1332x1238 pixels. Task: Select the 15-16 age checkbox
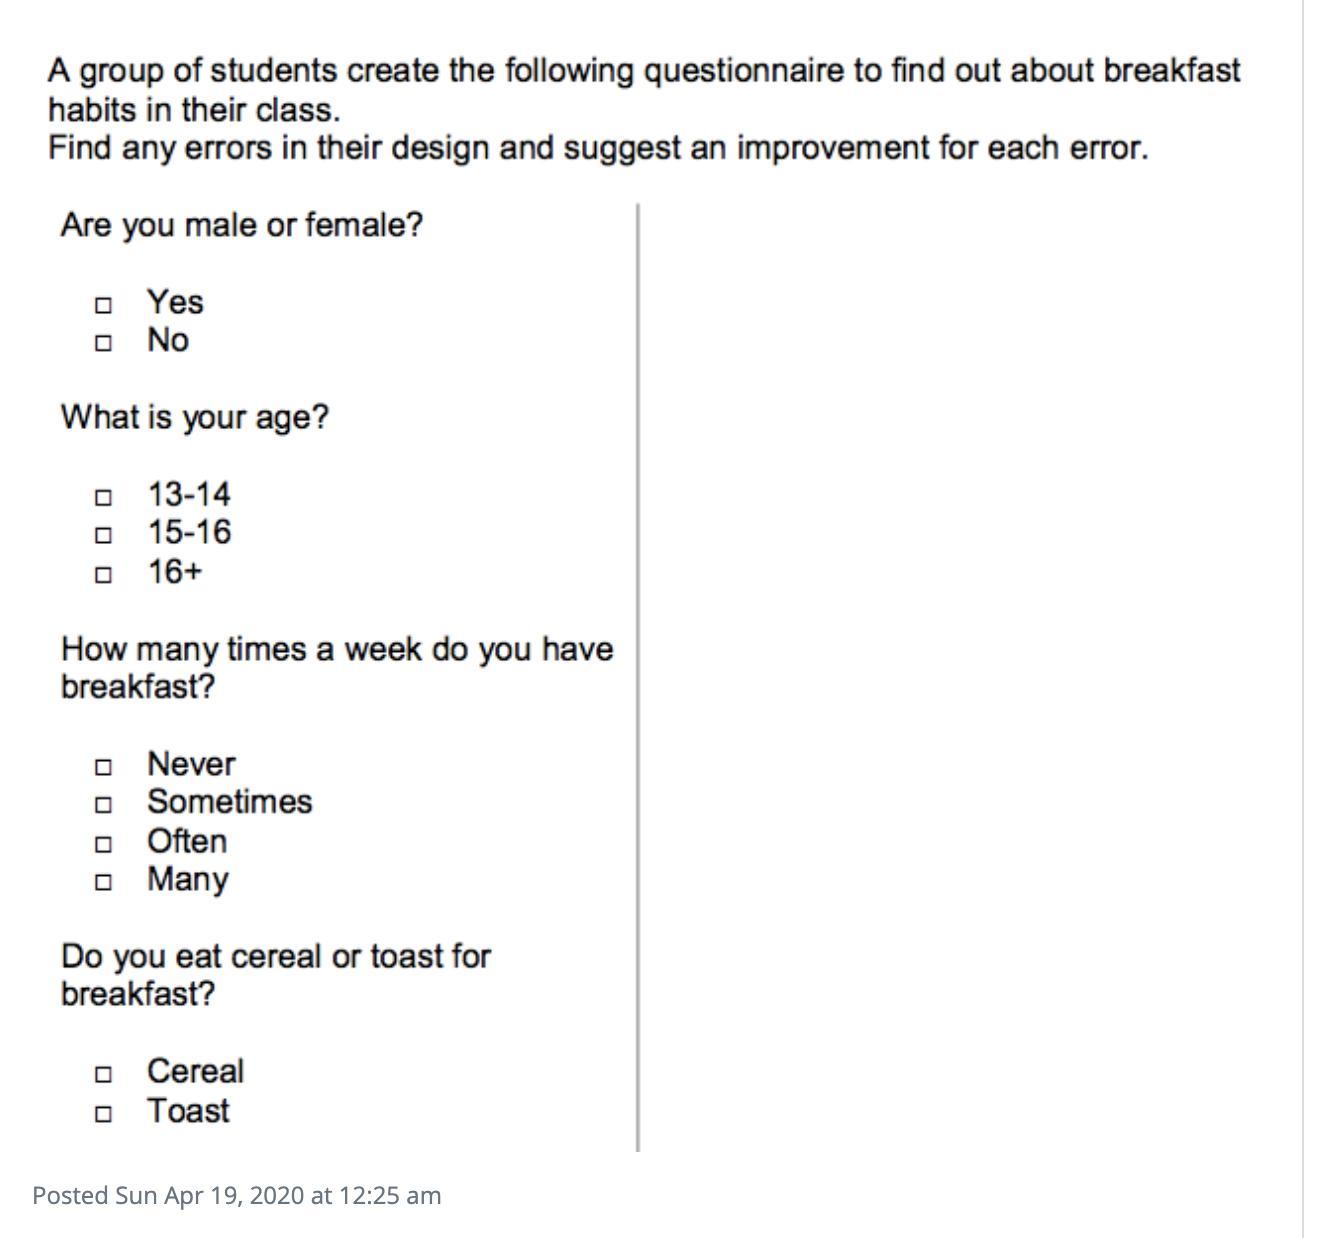(102, 535)
